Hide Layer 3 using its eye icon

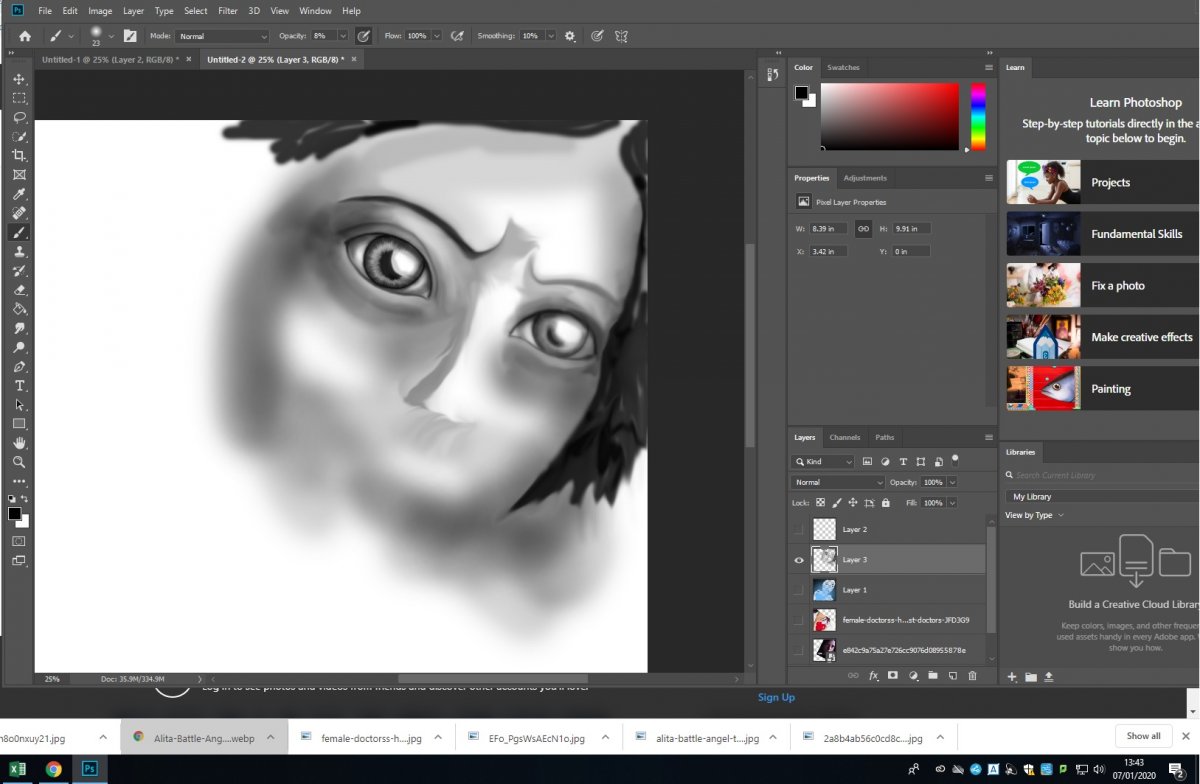[x=798, y=560]
